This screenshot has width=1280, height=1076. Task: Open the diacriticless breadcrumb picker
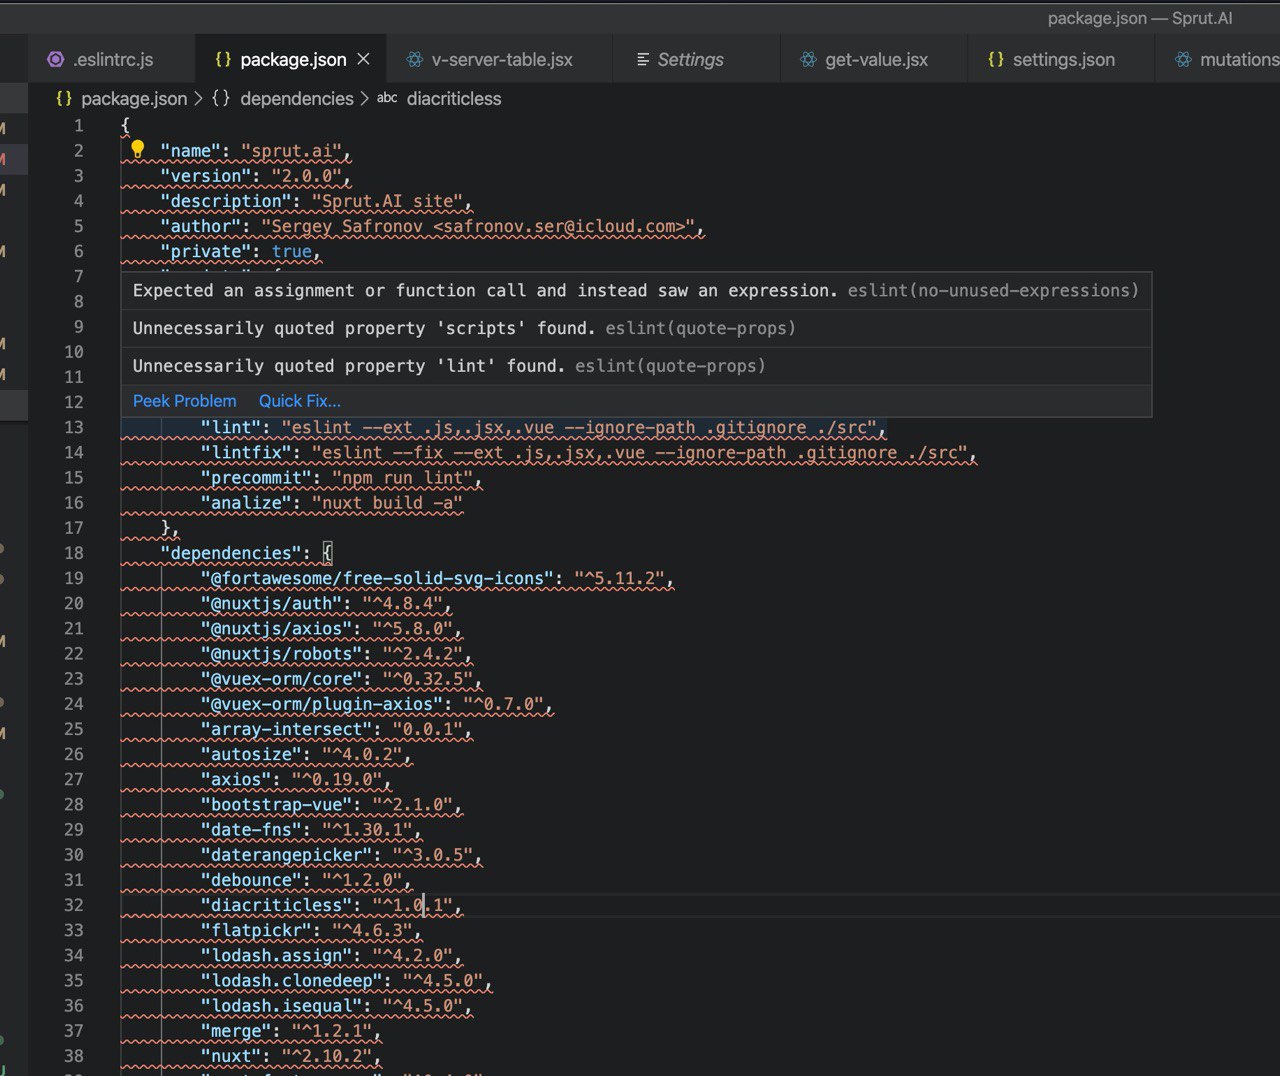[x=454, y=99]
